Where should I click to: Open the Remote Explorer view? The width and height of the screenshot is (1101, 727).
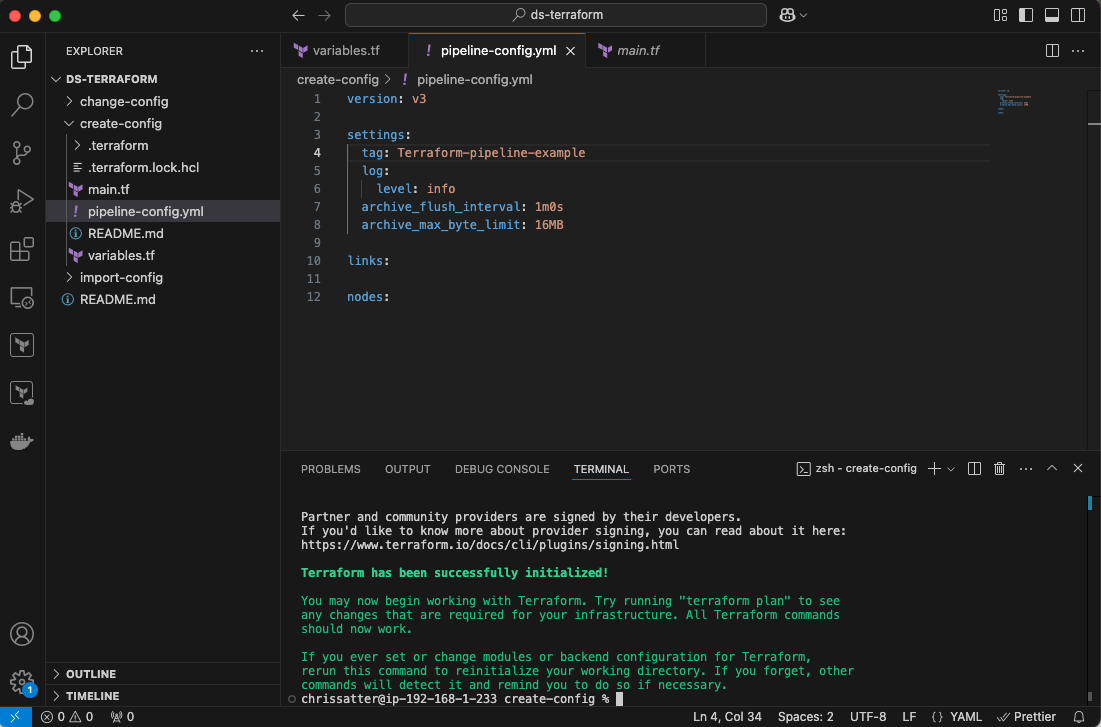(x=22, y=297)
